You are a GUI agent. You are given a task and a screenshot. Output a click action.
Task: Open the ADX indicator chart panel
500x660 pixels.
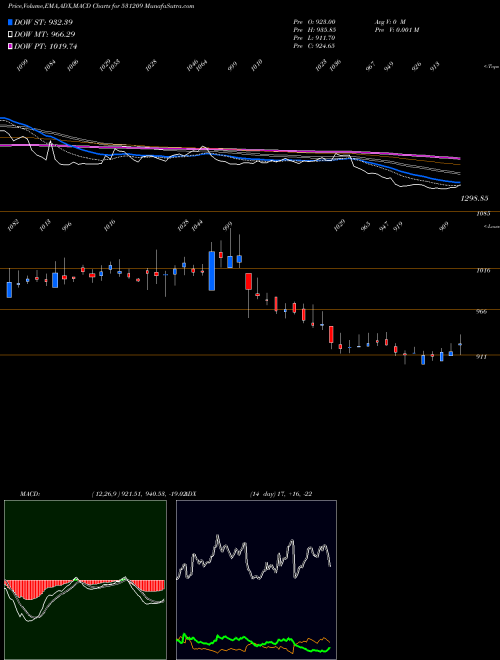(x=256, y=580)
